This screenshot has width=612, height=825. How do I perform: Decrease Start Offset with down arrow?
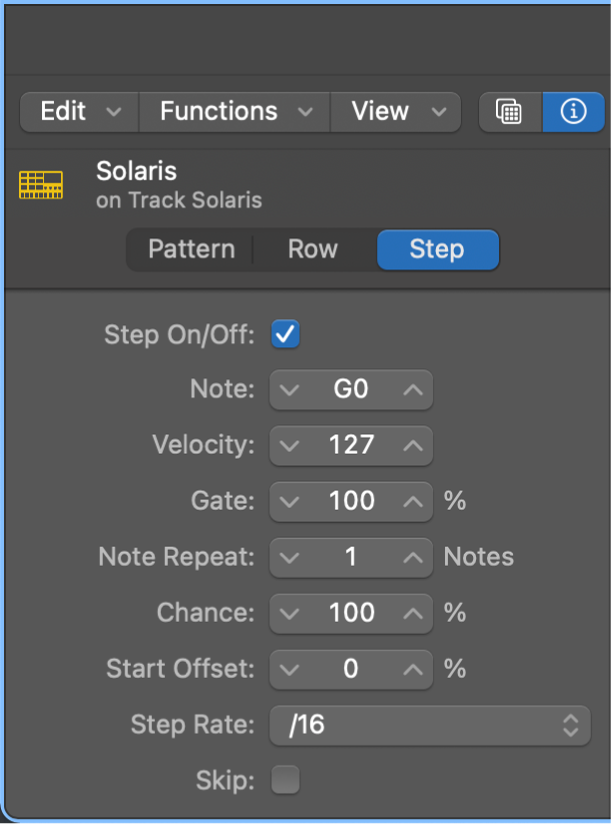290,668
